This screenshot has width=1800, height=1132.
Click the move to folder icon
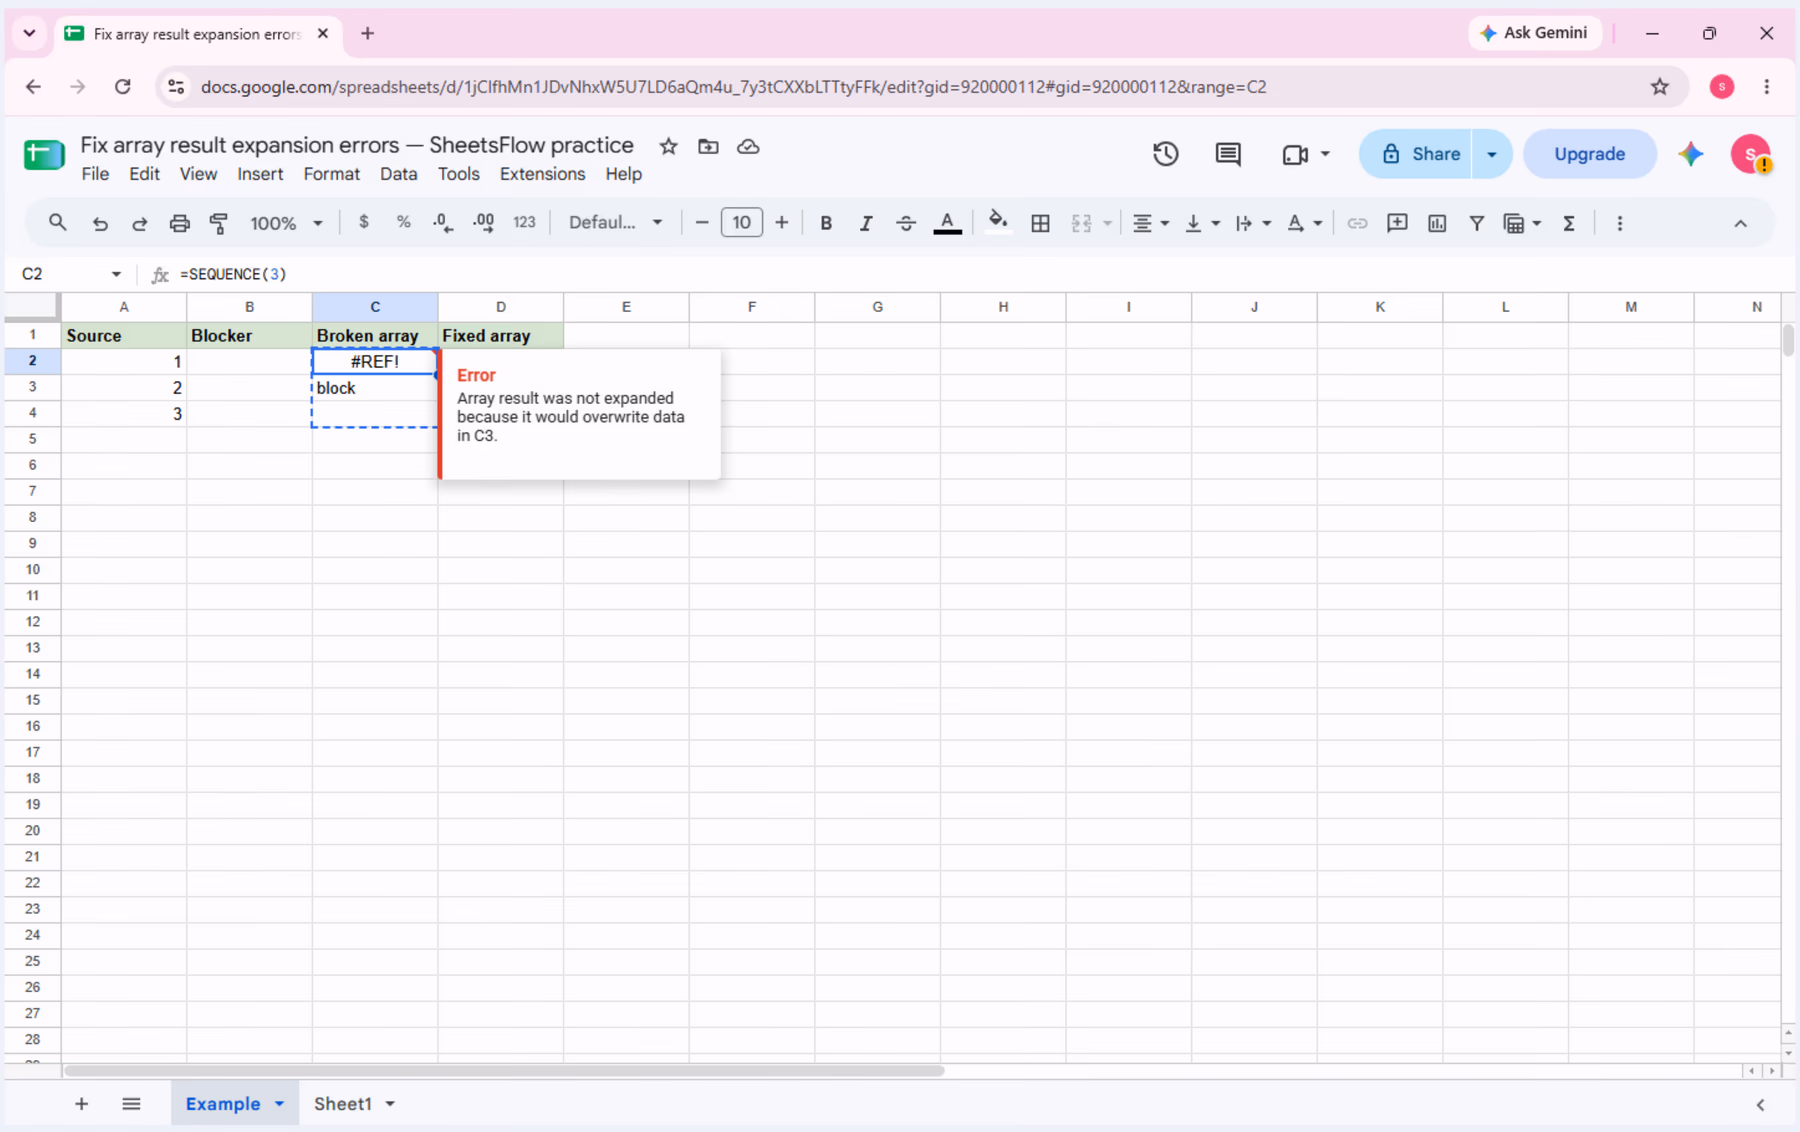click(708, 146)
